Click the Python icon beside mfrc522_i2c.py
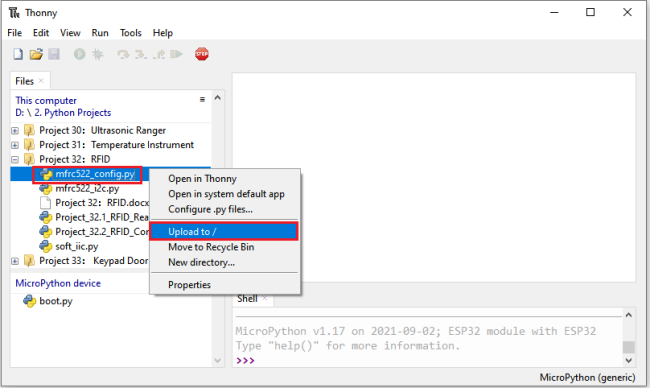 pyautogui.click(x=46, y=189)
